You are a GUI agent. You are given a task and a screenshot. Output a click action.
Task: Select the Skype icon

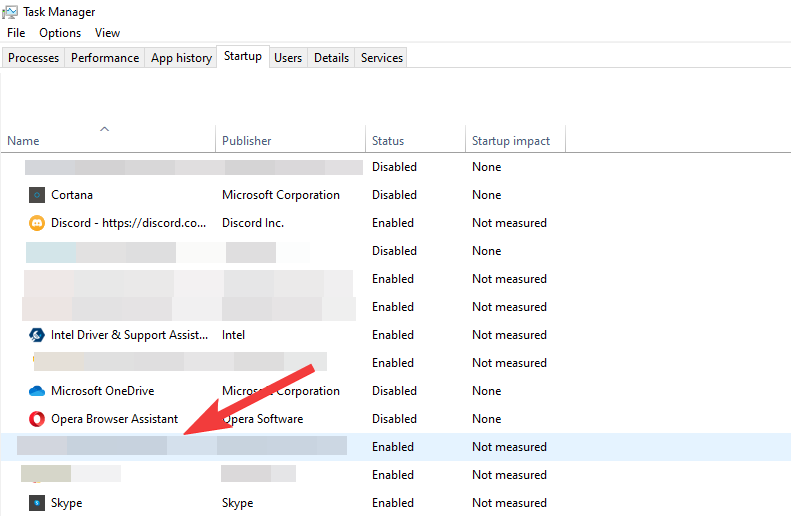click(x=37, y=503)
